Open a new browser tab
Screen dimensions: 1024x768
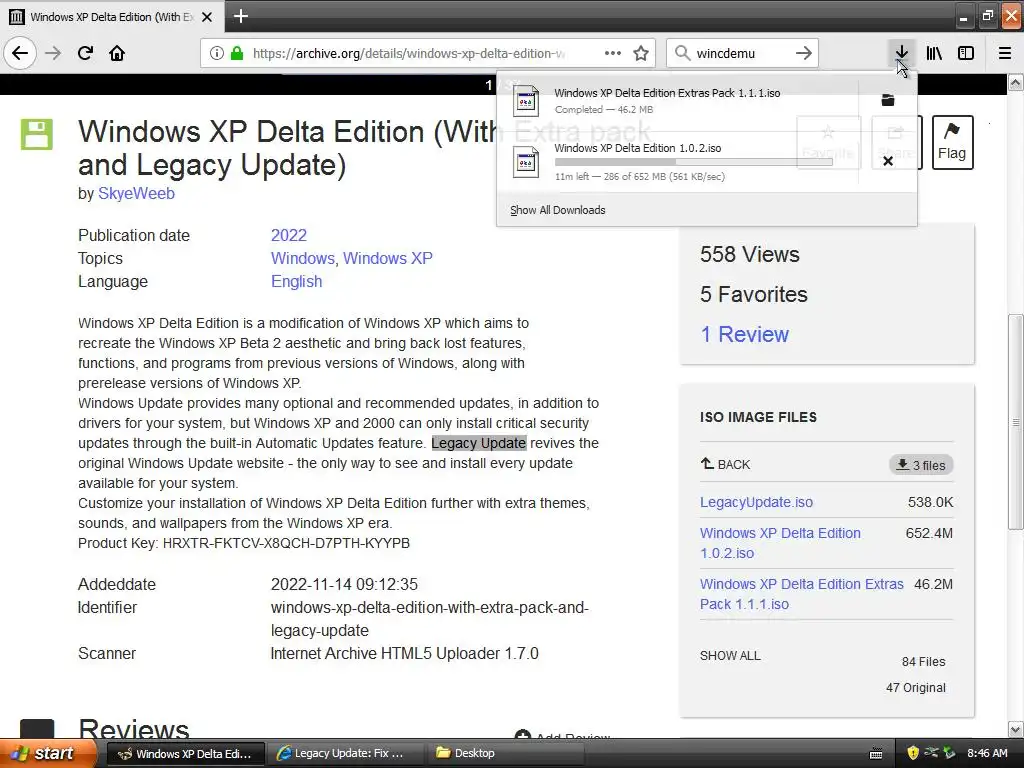pos(240,16)
